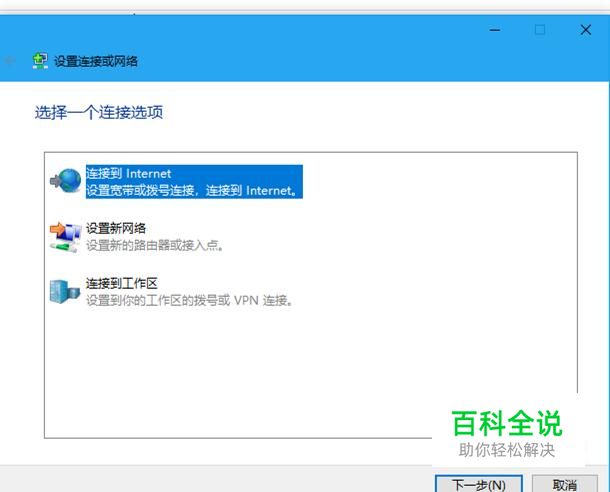Click the globe icon for 连接到 Internet
The height and width of the screenshot is (492, 610).
pos(65,180)
